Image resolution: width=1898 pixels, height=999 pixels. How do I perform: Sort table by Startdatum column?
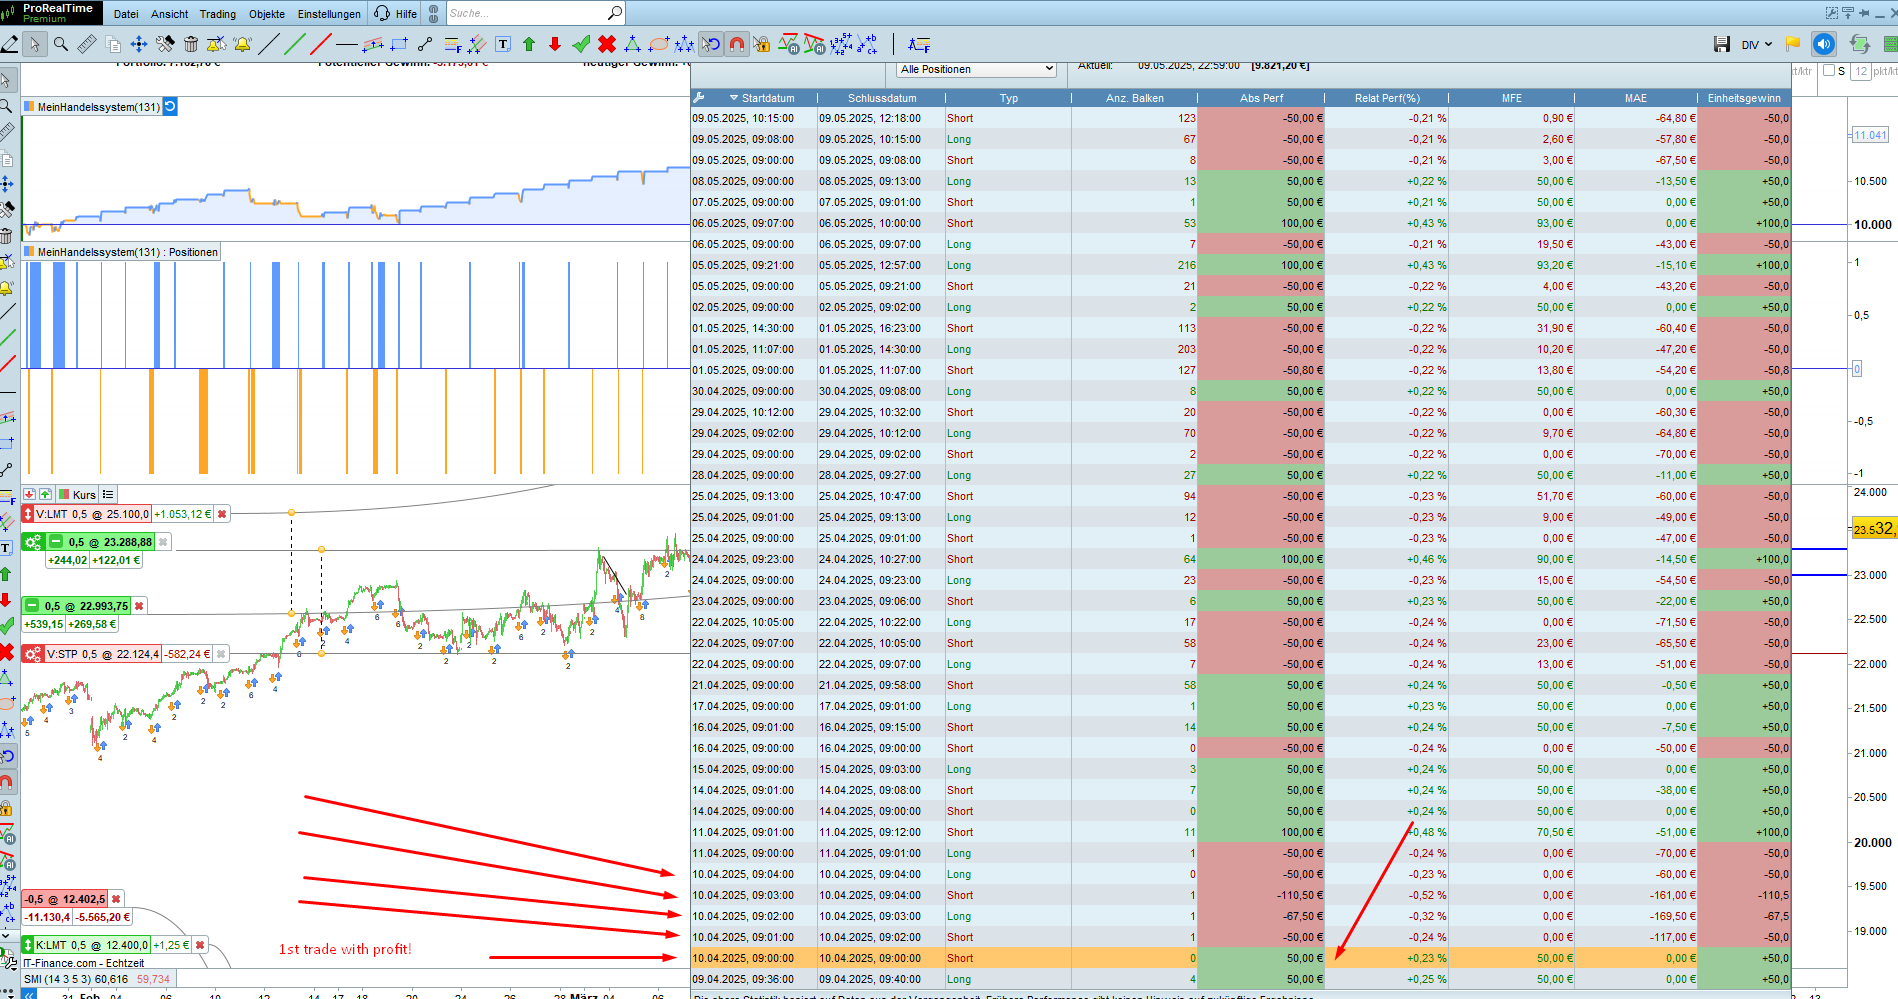click(x=768, y=98)
